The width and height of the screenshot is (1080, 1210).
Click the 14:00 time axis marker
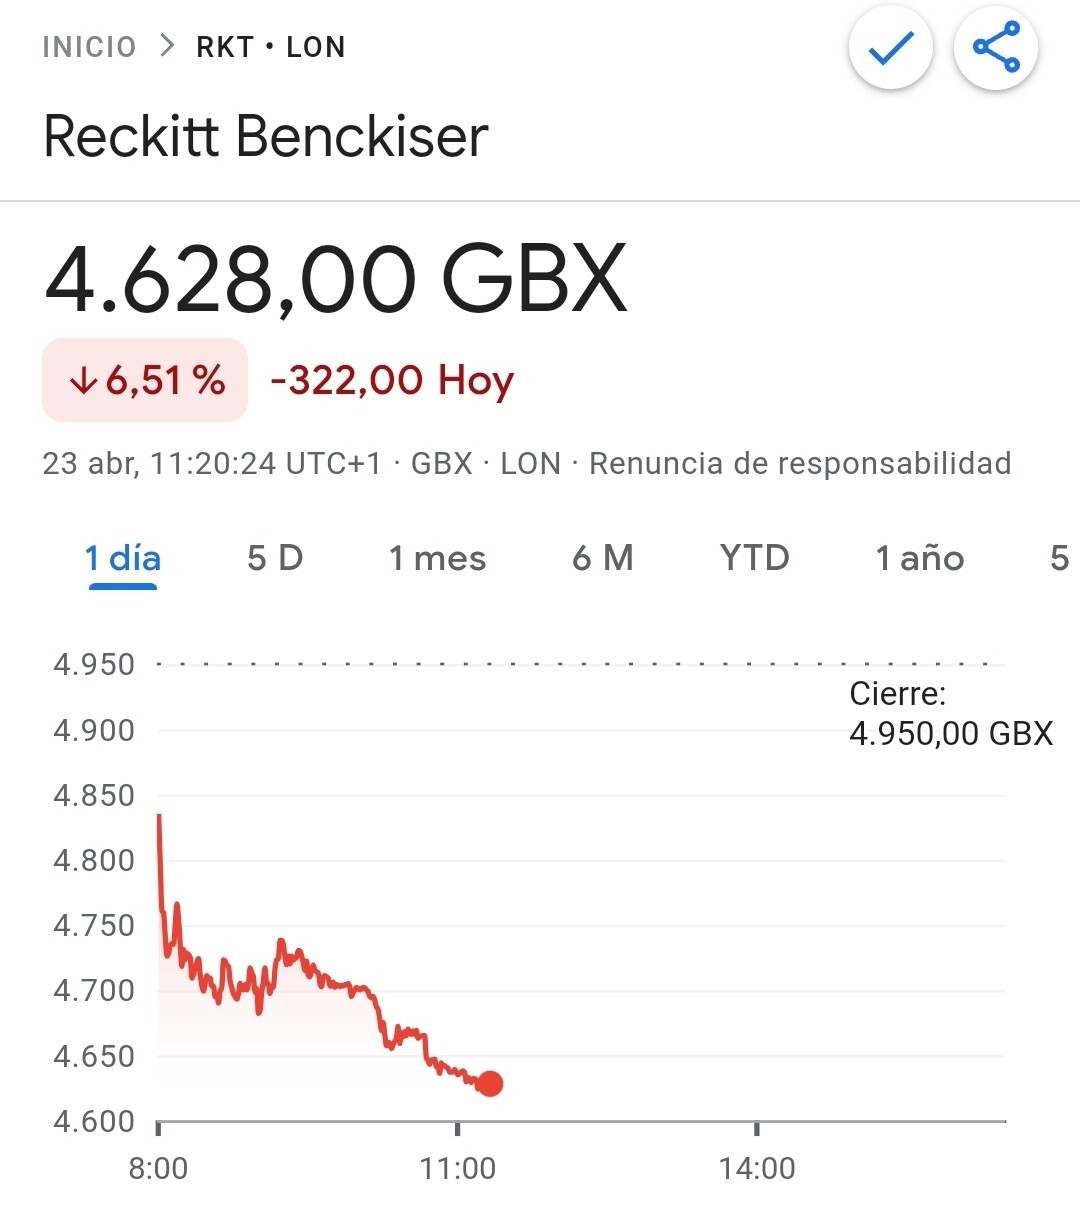[x=757, y=1168]
